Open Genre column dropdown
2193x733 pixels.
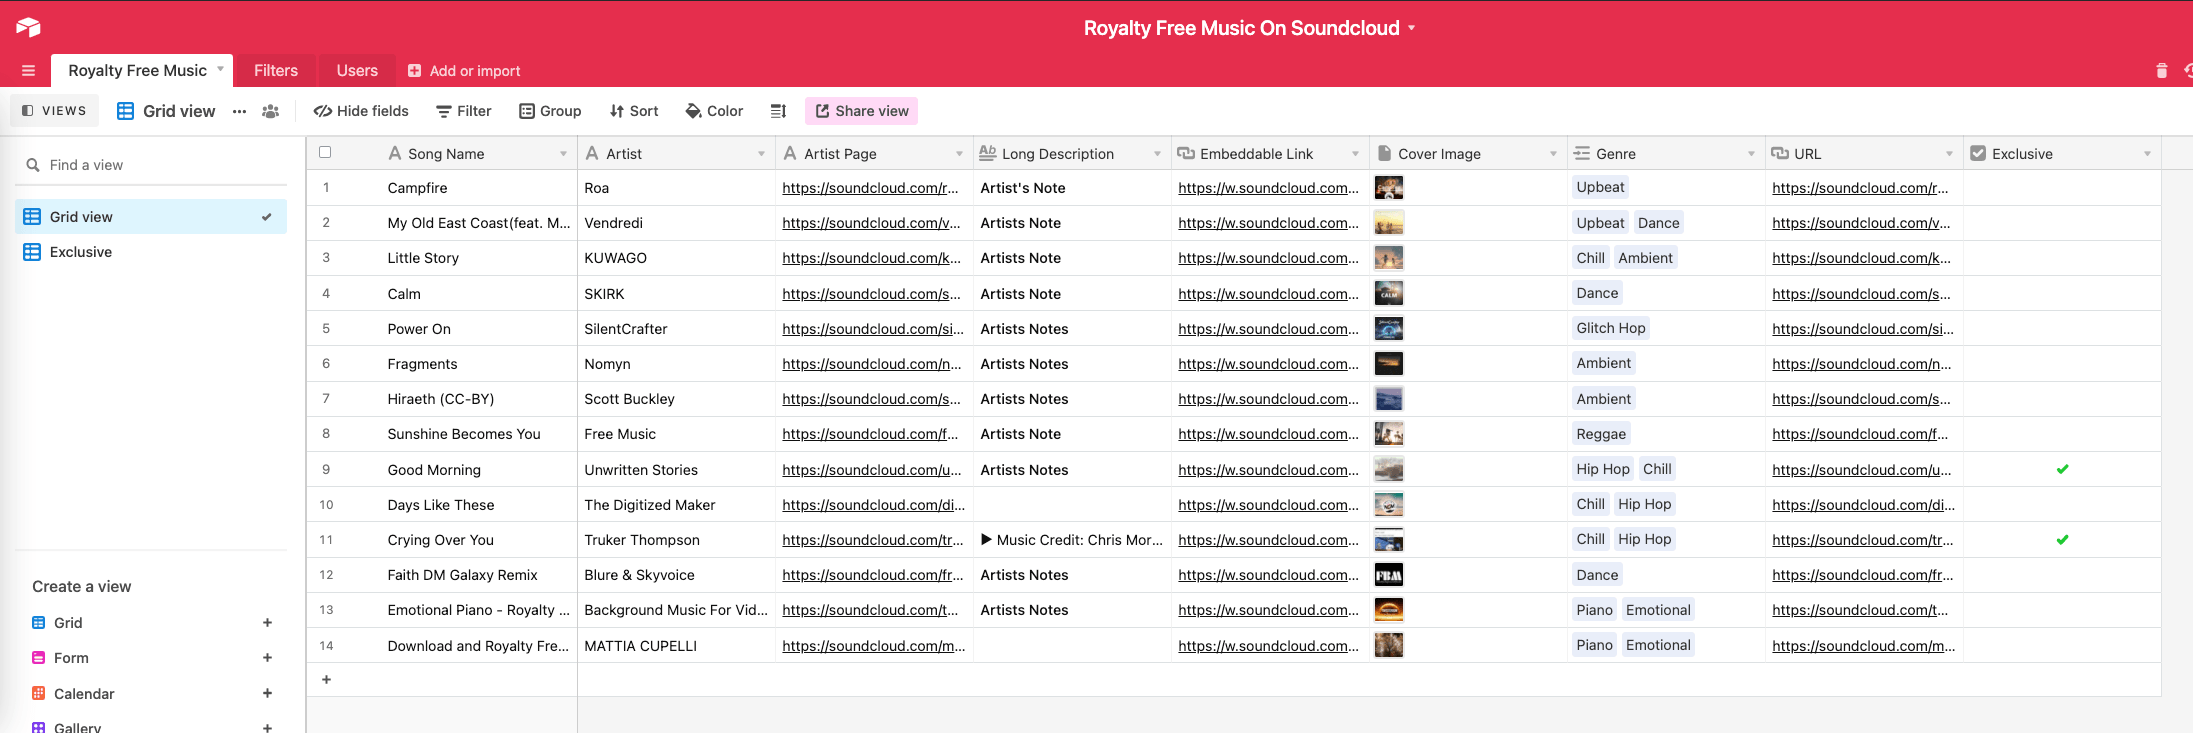point(1751,154)
